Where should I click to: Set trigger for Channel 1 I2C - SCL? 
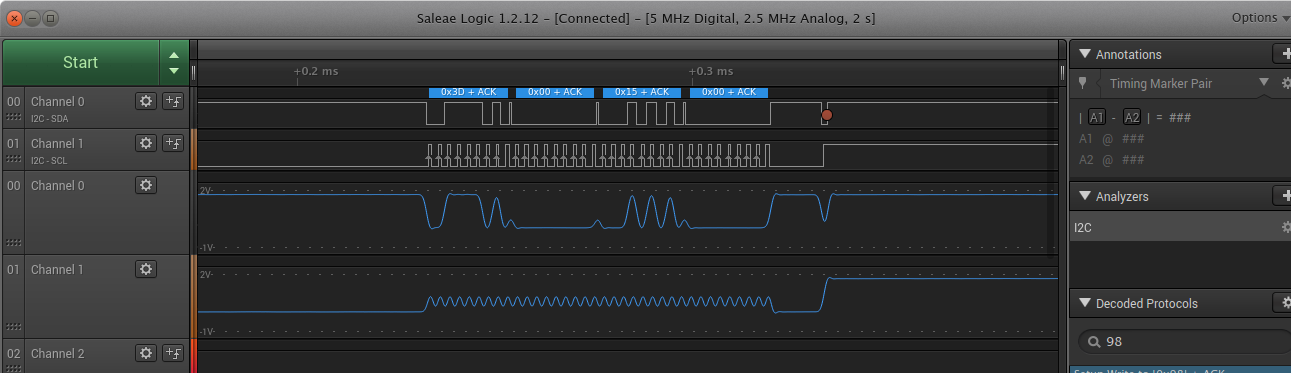(172, 143)
